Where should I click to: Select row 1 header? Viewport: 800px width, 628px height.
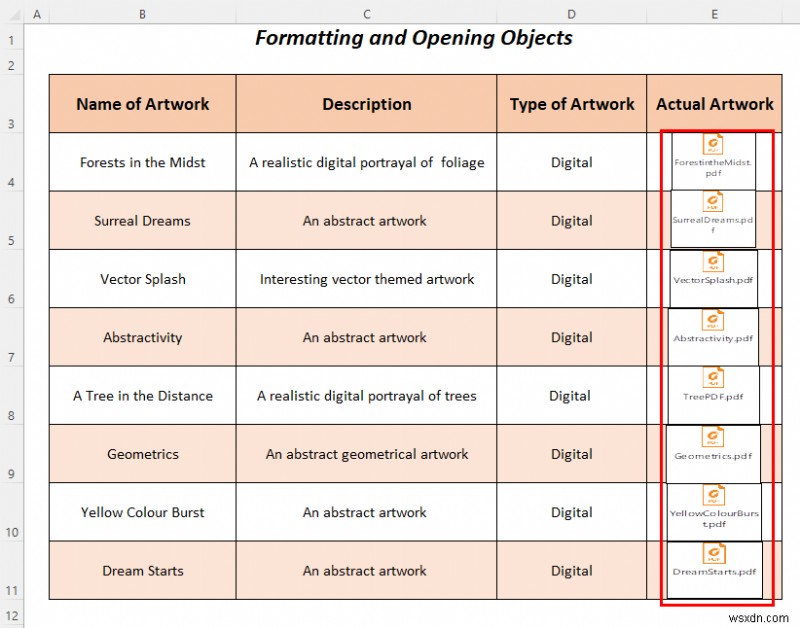[x=11, y=37]
